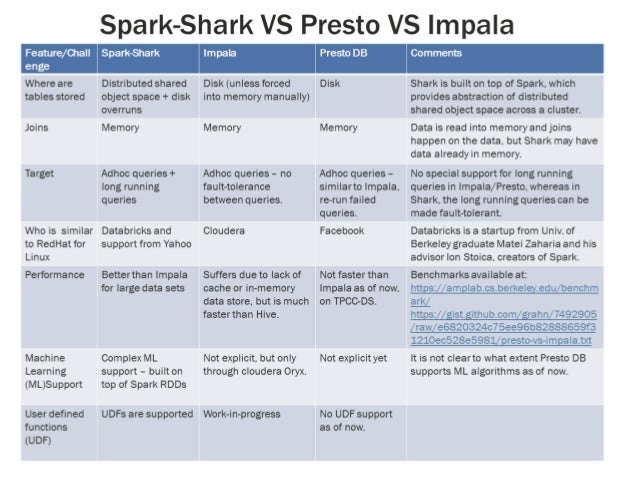Image resolution: width=638 pixels, height=479 pixels.
Task: Open the gist.github.com presto-vs-impala link
Action: [x=503, y=328]
